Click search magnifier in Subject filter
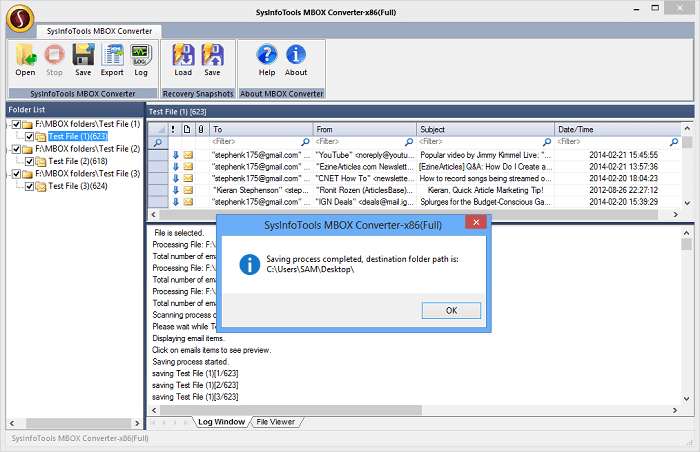The height and width of the screenshot is (452, 700). (x=547, y=142)
